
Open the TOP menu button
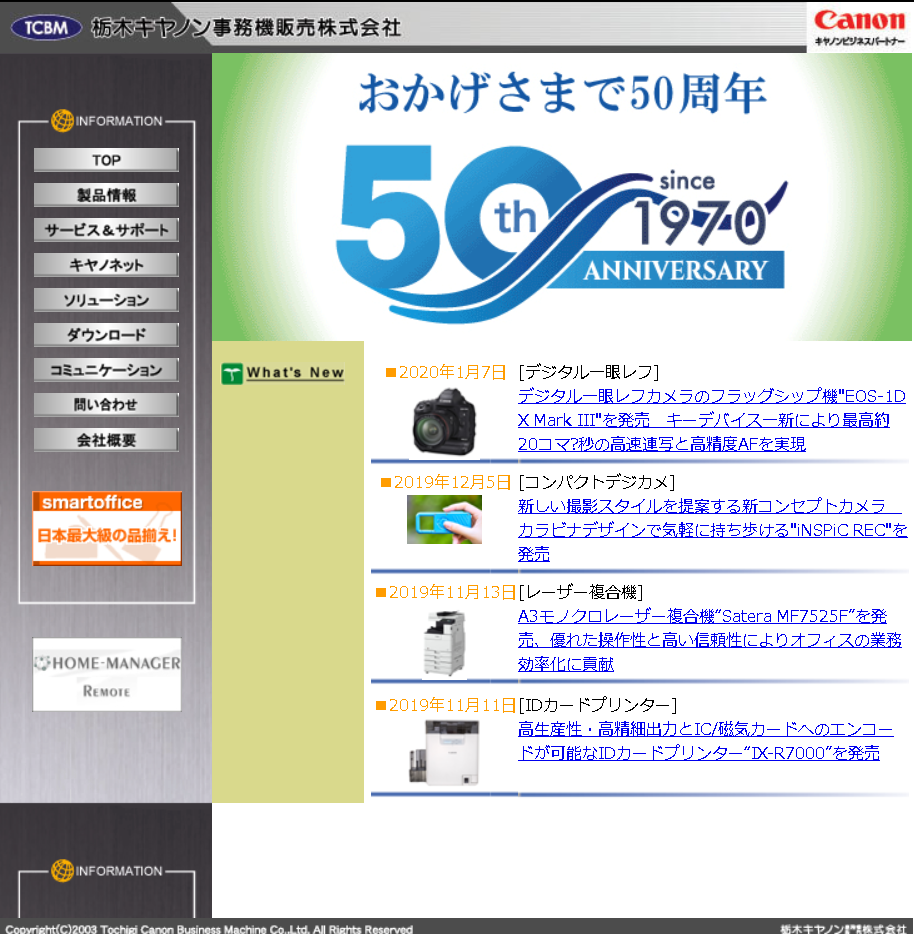(x=106, y=160)
